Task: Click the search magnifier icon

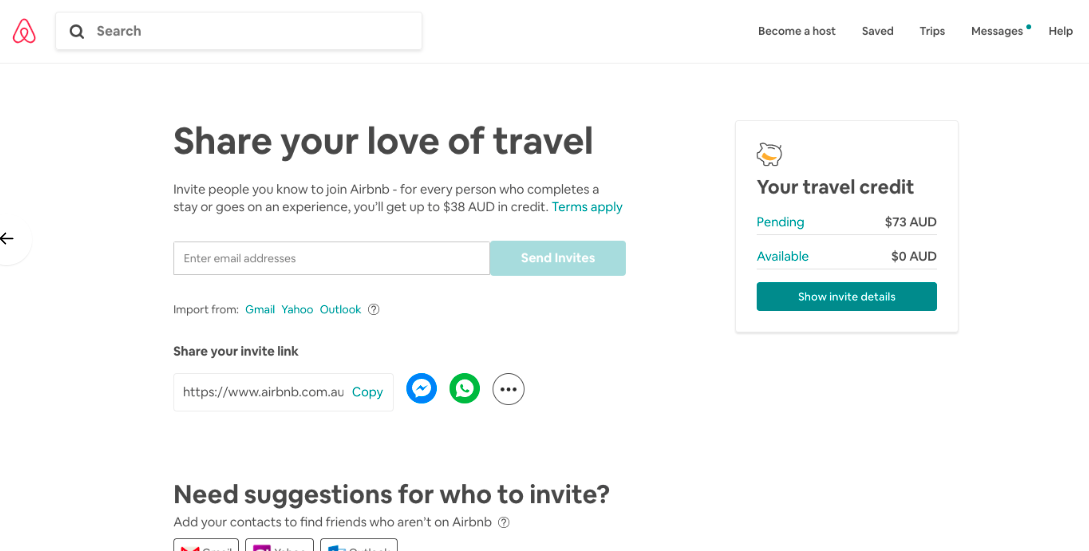Action: [x=77, y=31]
